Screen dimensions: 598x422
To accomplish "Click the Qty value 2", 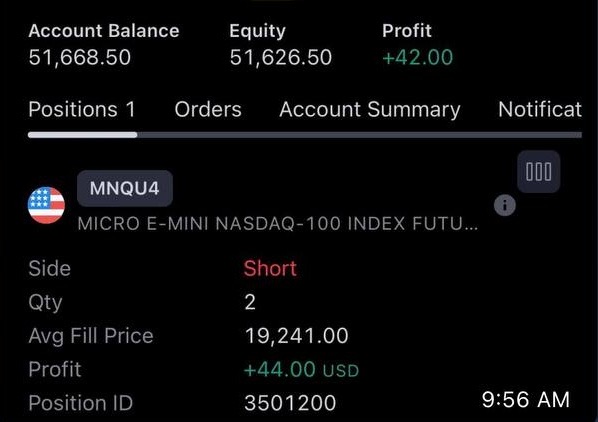I will pos(250,302).
